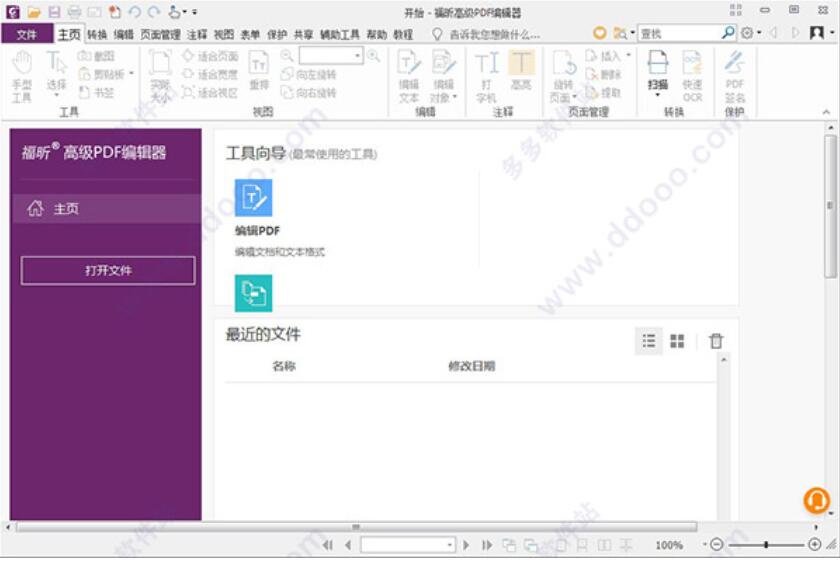
Task: Open the 文件 file menu
Action: click(26, 35)
